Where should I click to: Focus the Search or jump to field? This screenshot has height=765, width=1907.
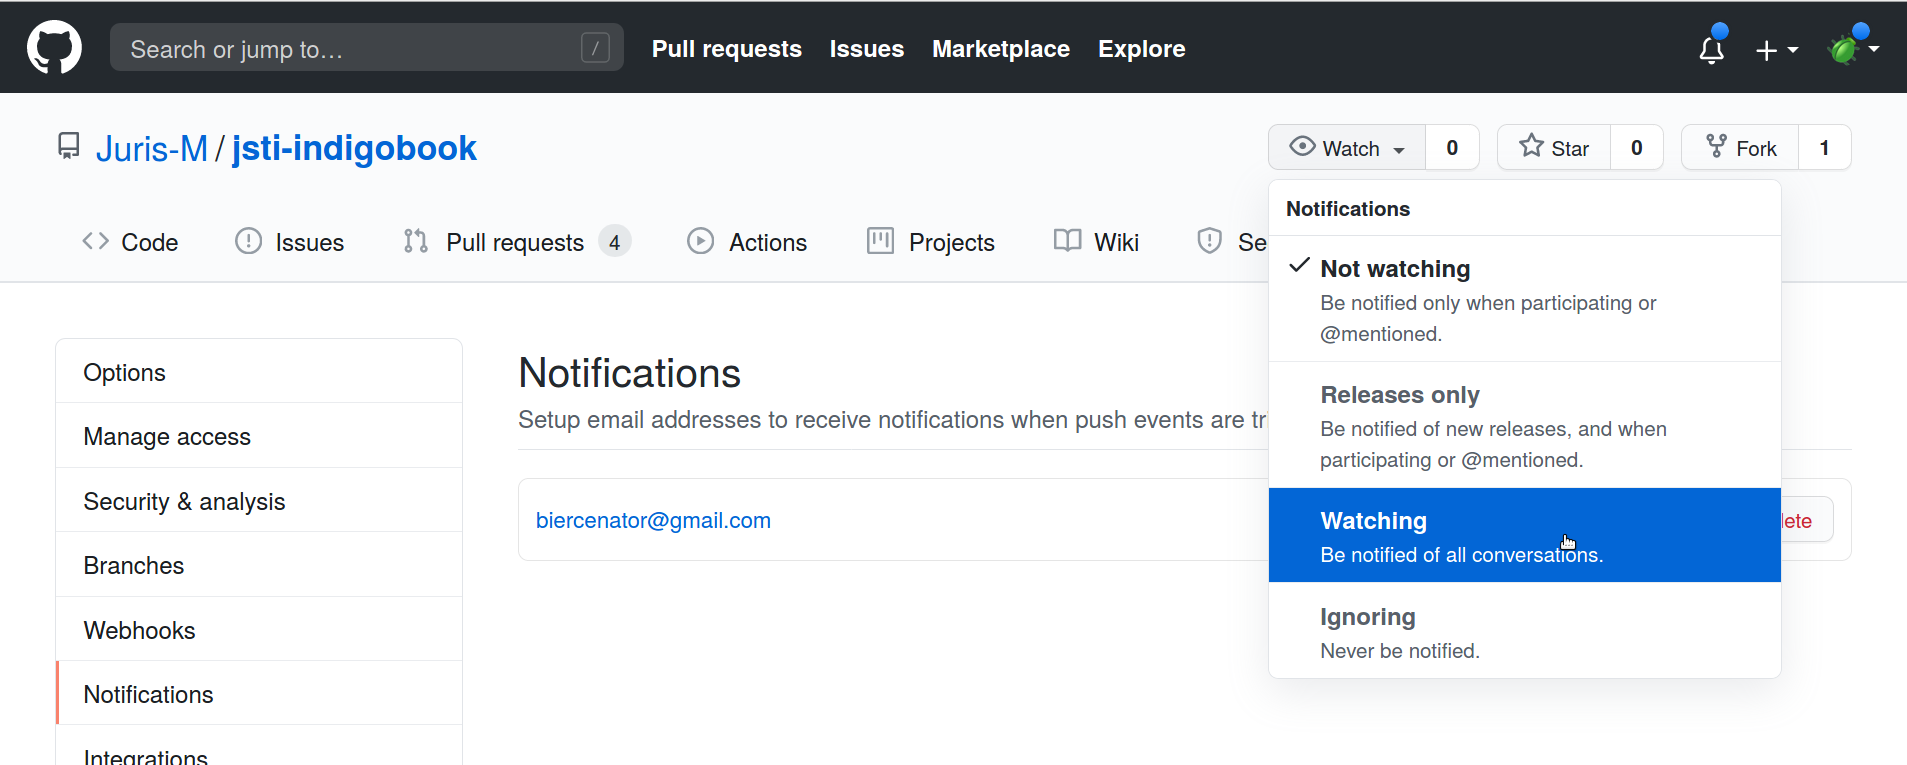tap(366, 47)
